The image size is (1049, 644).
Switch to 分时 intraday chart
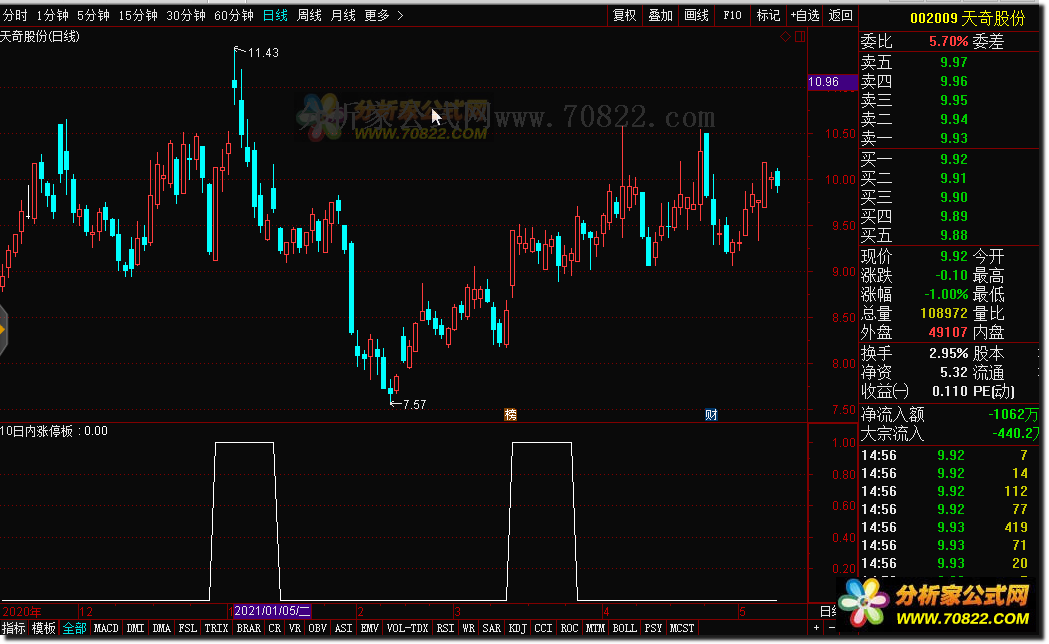(14, 15)
